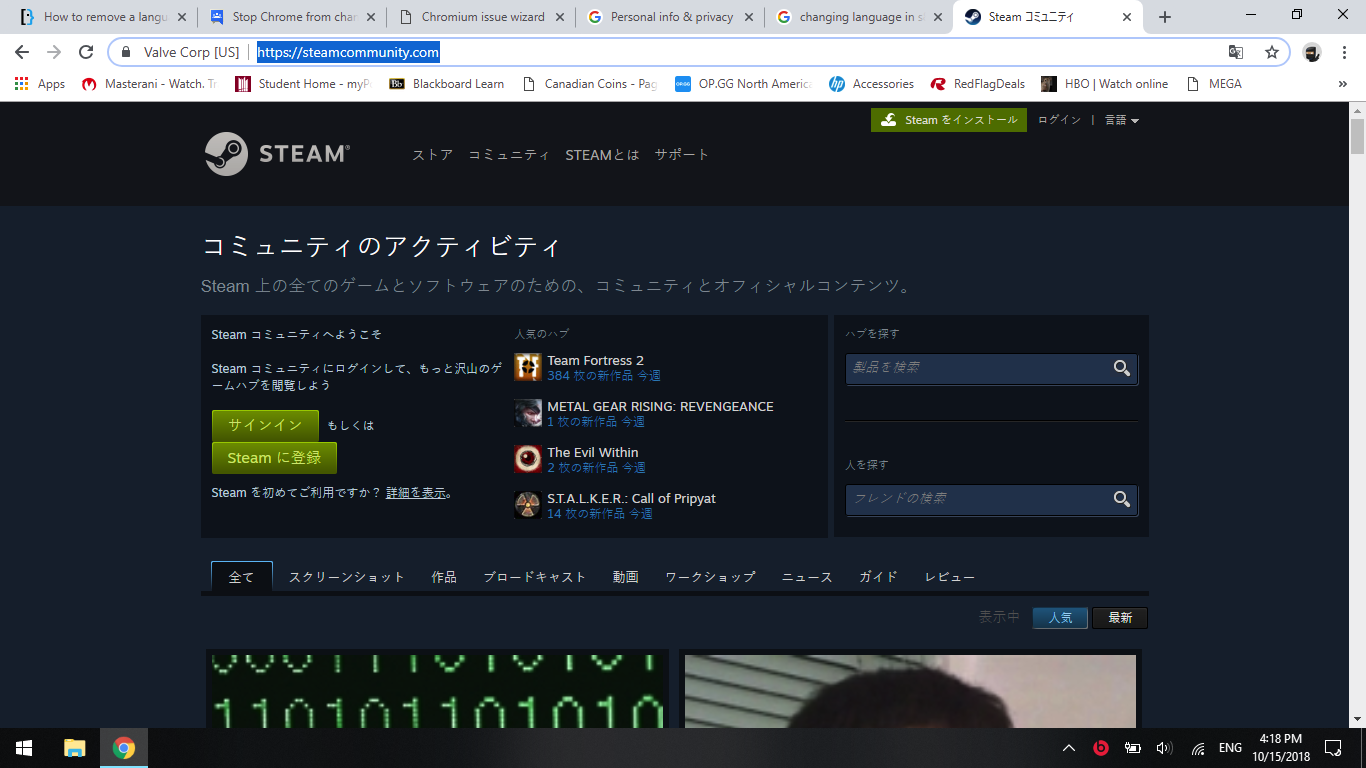This screenshot has height=768, width=1366.
Task: Open File Explorer from the taskbar
Action: click(75, 748)
